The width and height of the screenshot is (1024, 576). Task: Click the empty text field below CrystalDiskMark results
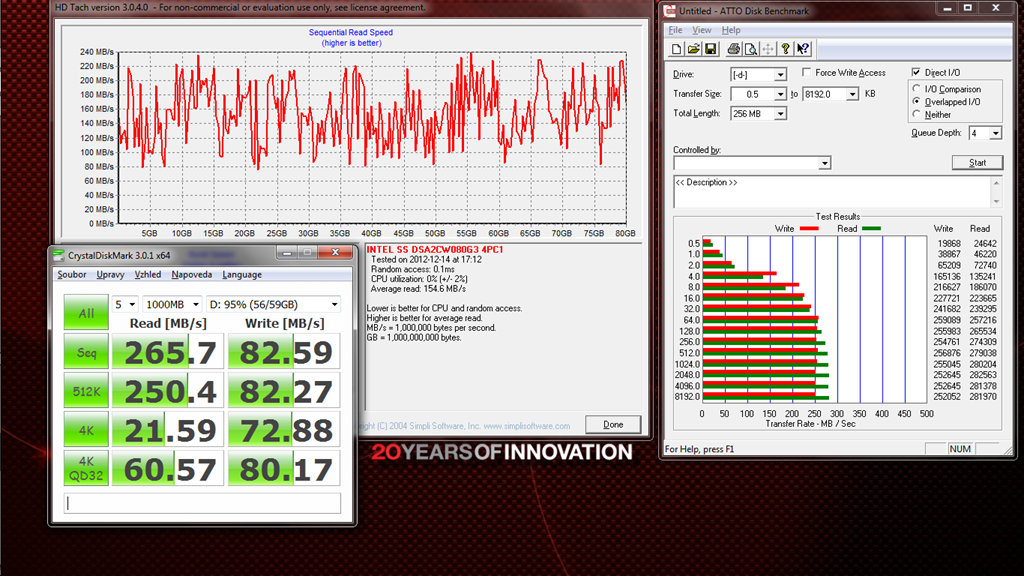pyautogui.click(x=202, y=503)
